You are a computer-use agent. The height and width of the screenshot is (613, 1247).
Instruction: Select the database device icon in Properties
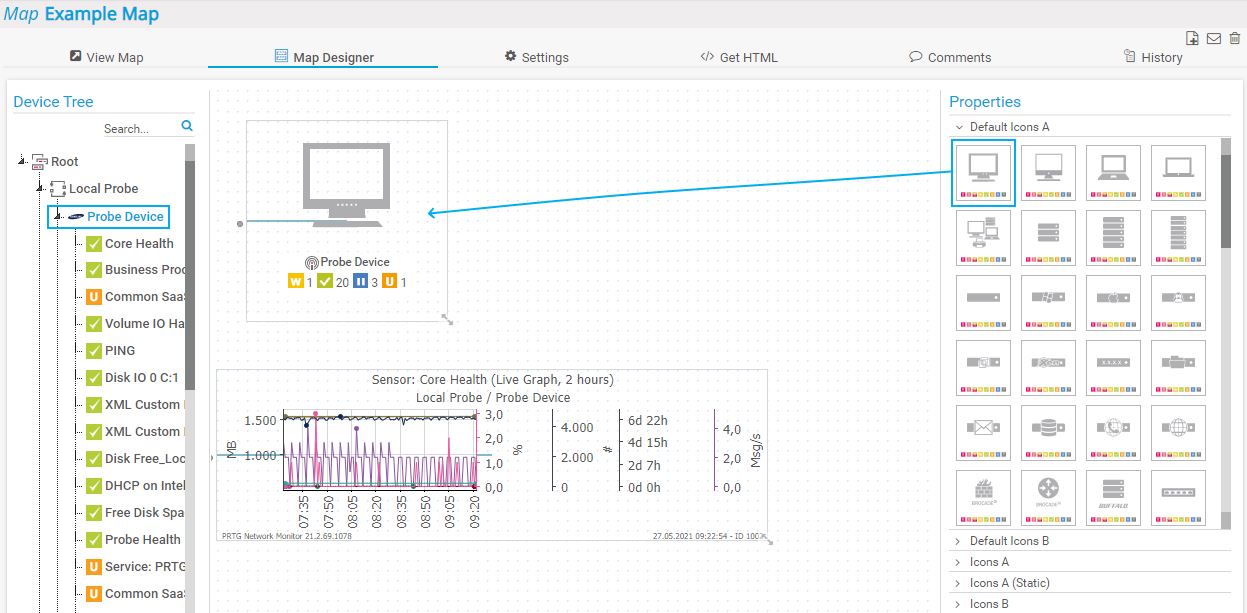[1048, 432]
